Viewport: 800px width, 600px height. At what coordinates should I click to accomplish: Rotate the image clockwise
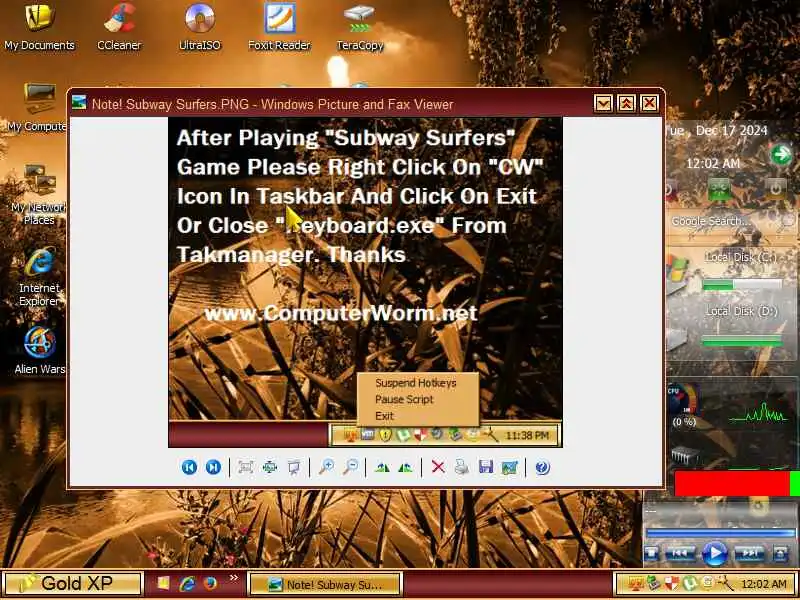tap(381, 467)
